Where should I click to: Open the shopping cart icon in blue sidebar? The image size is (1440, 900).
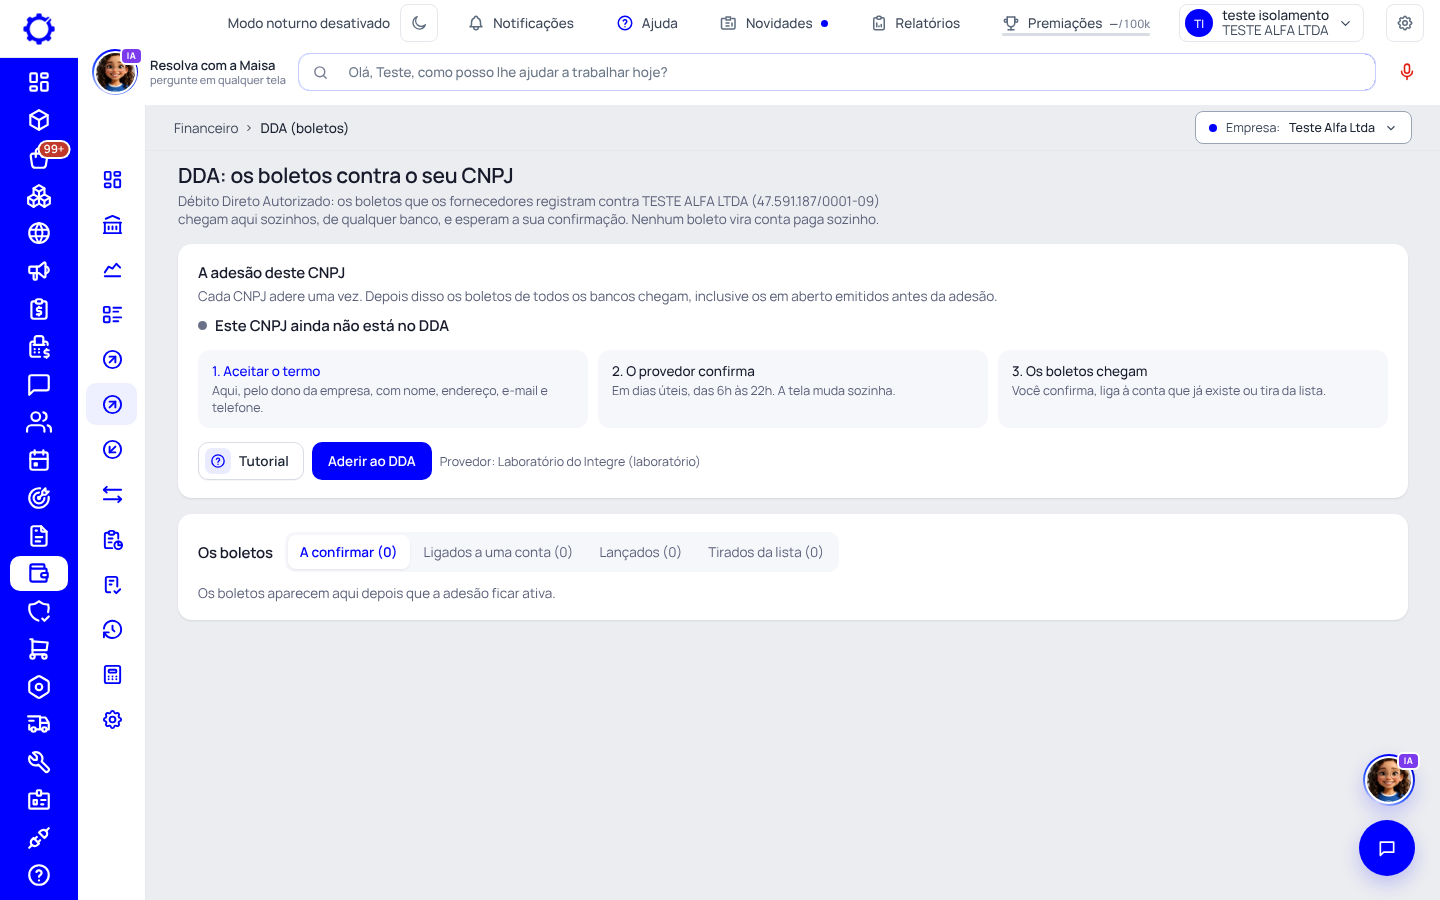(39, 649)
